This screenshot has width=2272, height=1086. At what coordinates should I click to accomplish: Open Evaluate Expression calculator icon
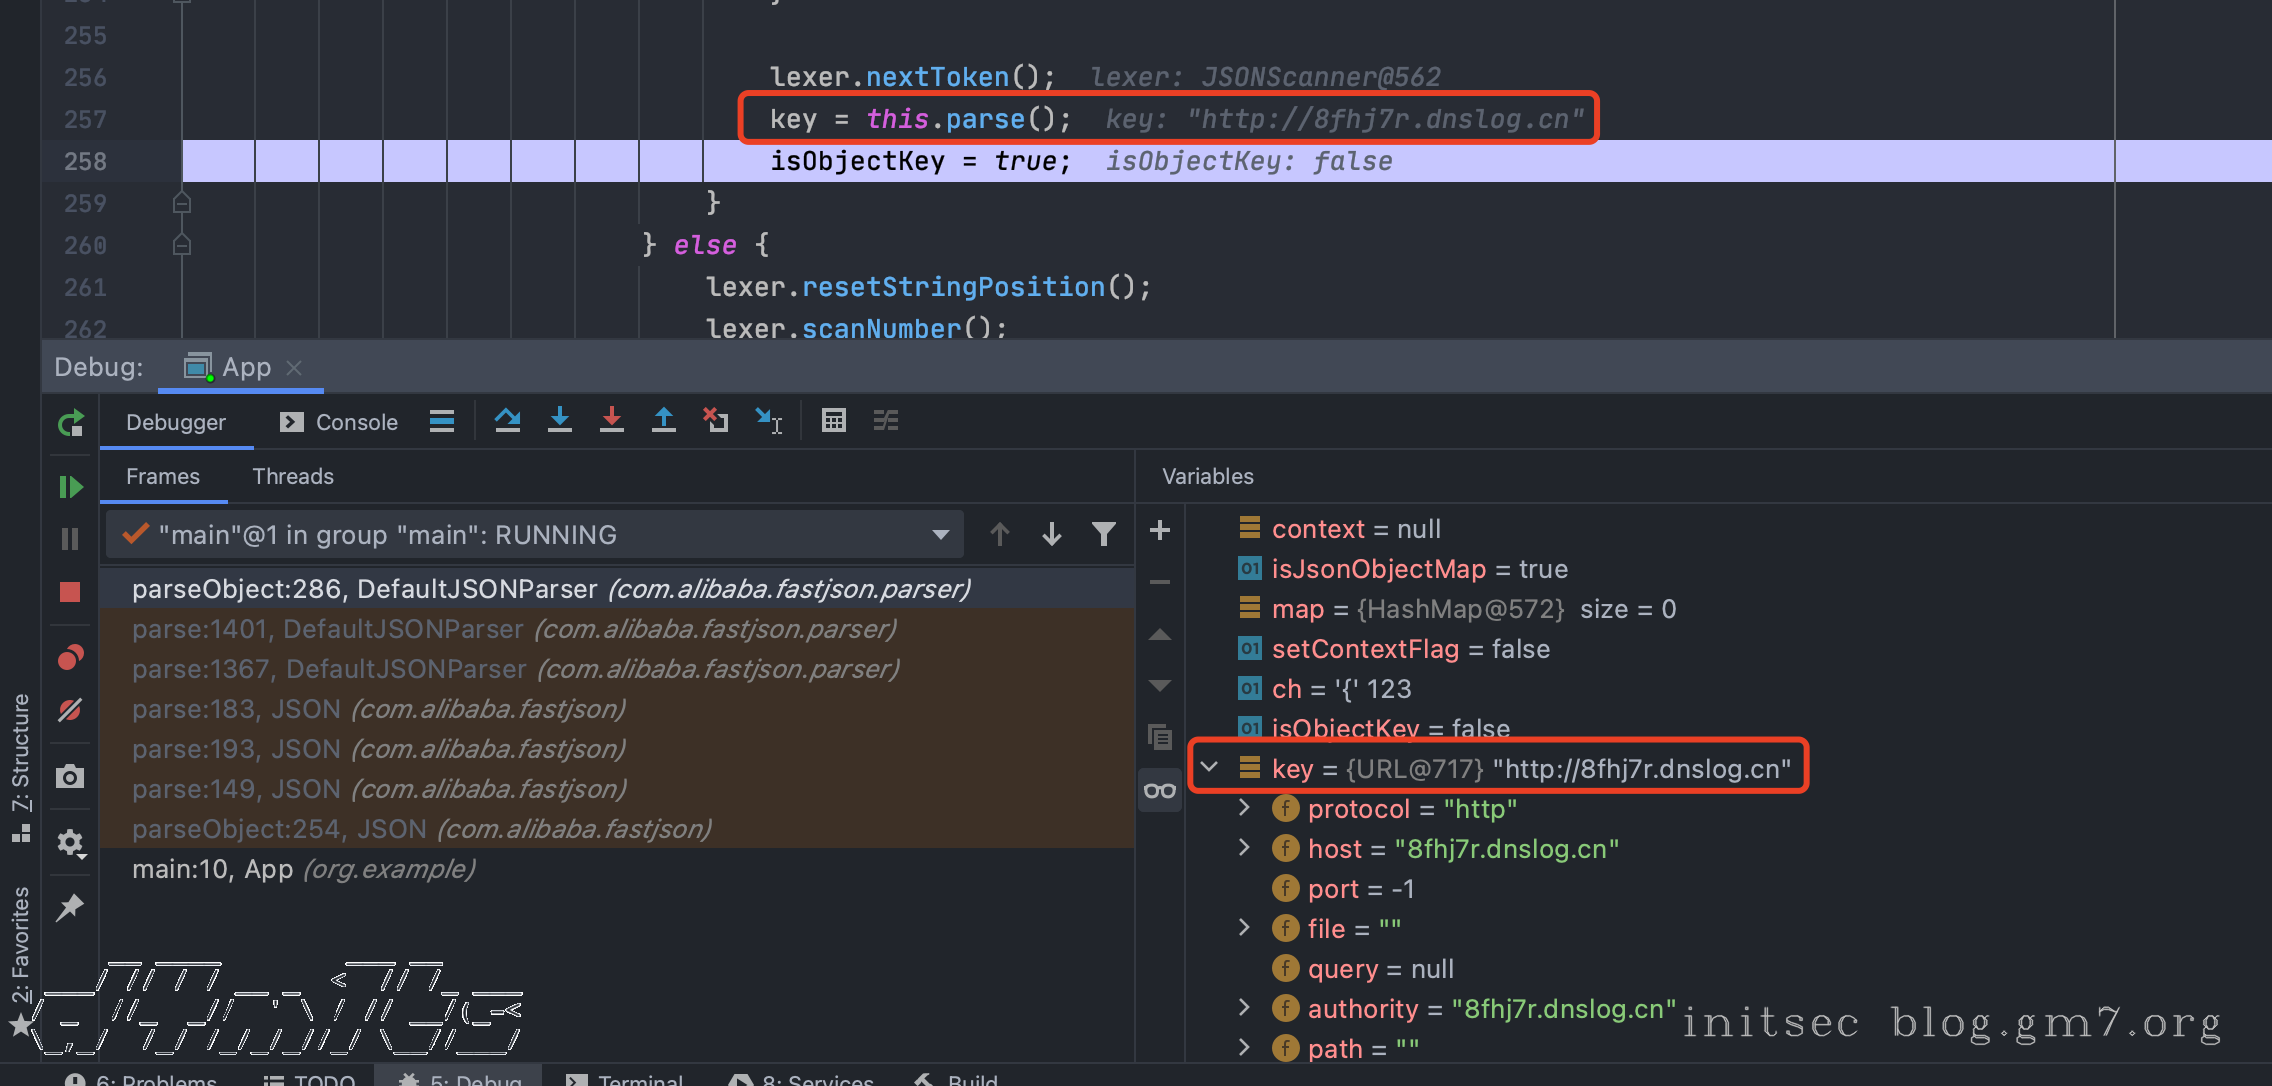click(834, 421)
